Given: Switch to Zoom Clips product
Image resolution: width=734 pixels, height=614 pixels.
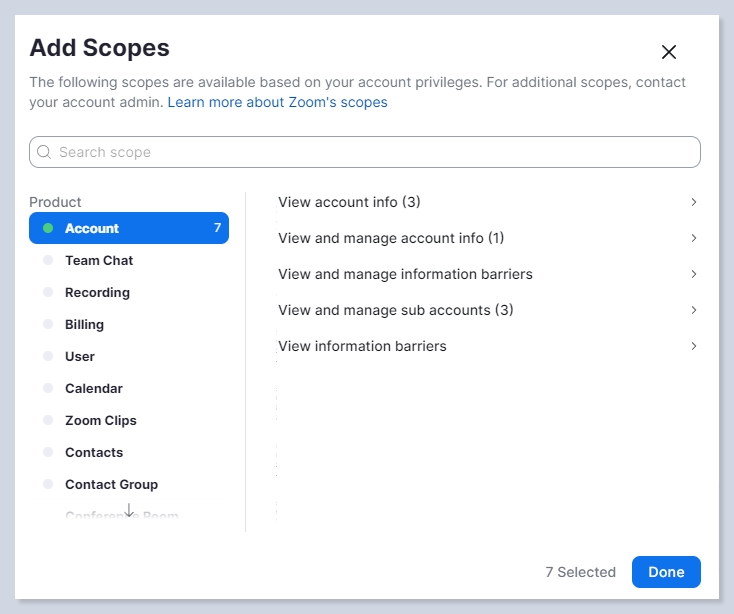Looking at the screenshot, I should [101, 420].
